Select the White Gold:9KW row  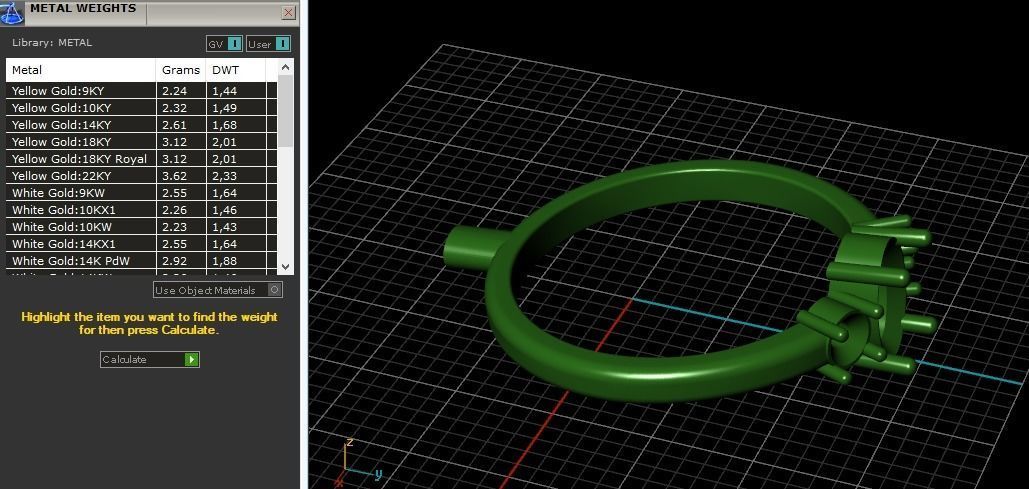pyautogui.click(x=141, y=193)
